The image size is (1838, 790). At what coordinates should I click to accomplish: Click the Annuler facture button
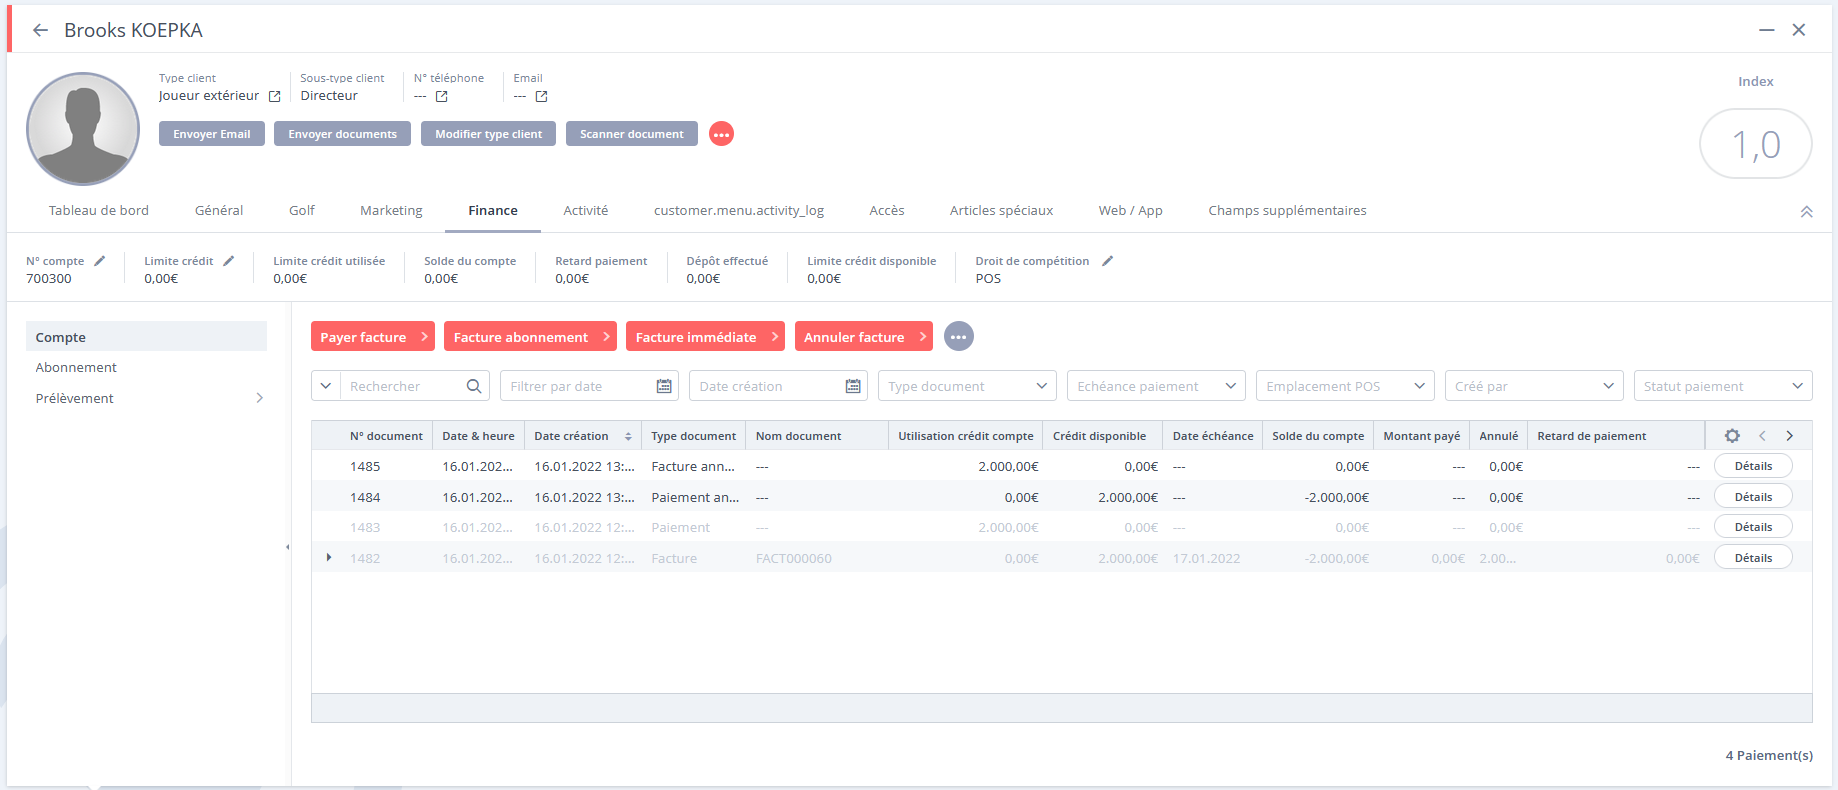pos(864,337)
